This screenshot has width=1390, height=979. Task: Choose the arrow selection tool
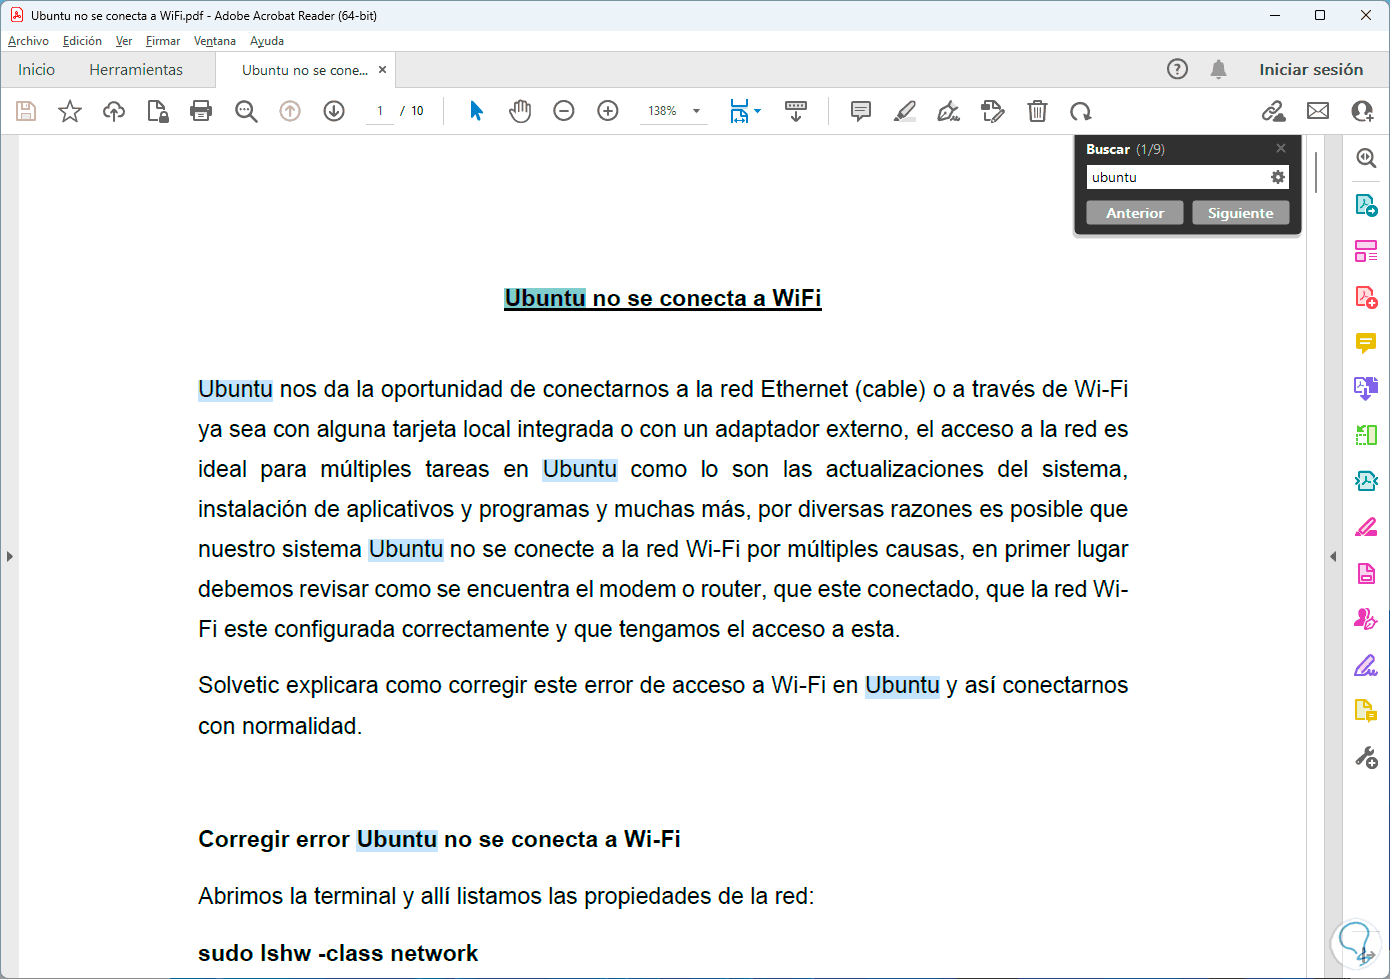[476, 111]
